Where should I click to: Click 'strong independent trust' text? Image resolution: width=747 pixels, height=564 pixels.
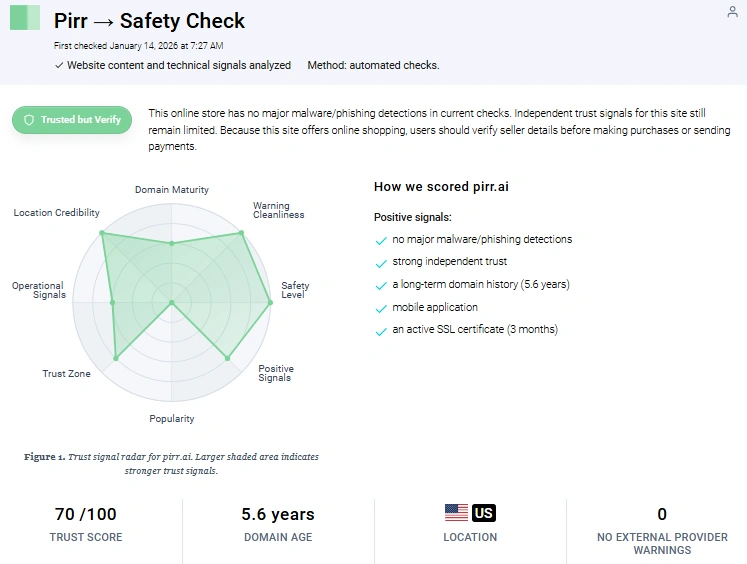tap(450, 262)
